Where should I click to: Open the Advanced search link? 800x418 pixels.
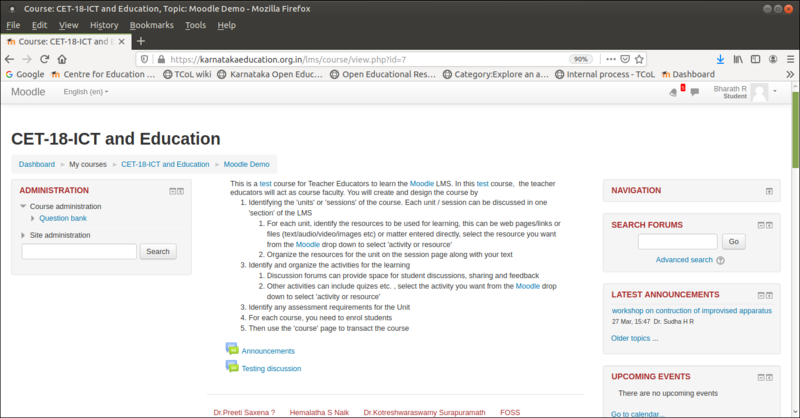pos(684,260)
